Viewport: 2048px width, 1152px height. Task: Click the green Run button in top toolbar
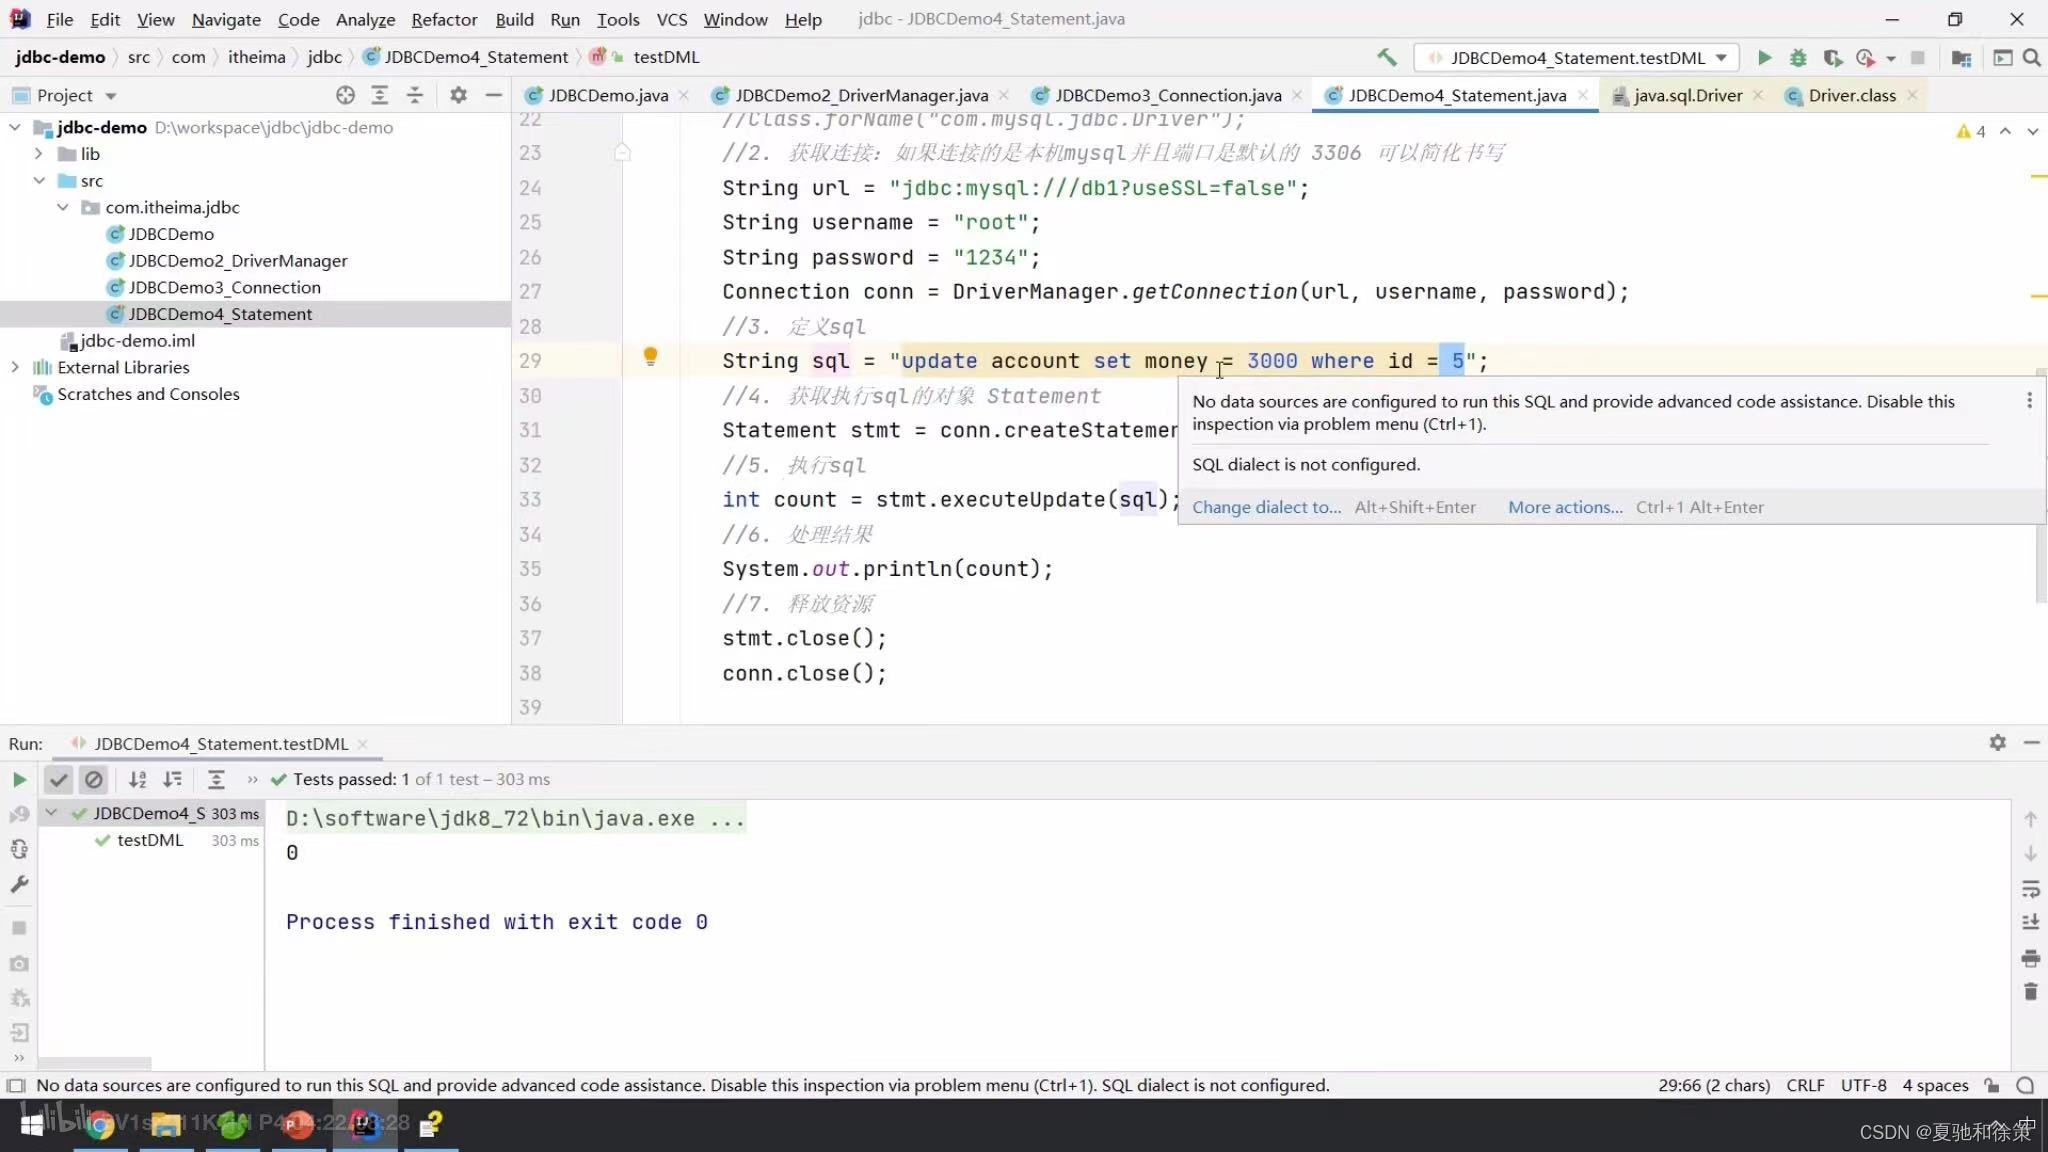1764,58
